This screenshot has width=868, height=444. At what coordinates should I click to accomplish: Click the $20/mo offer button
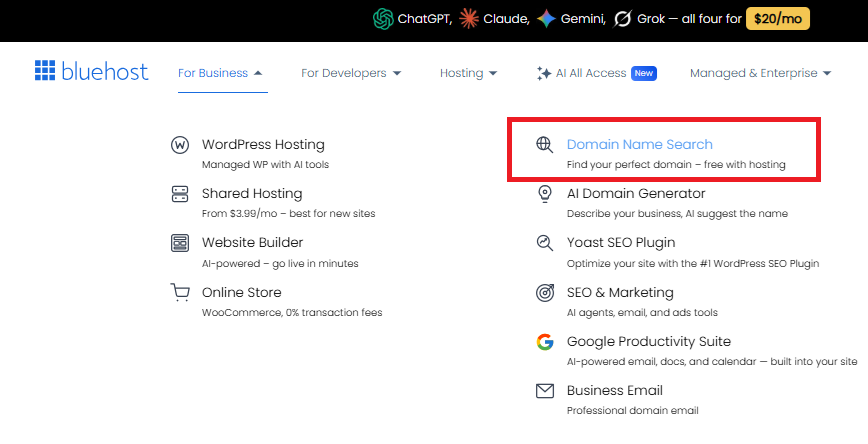click(778, 19)
